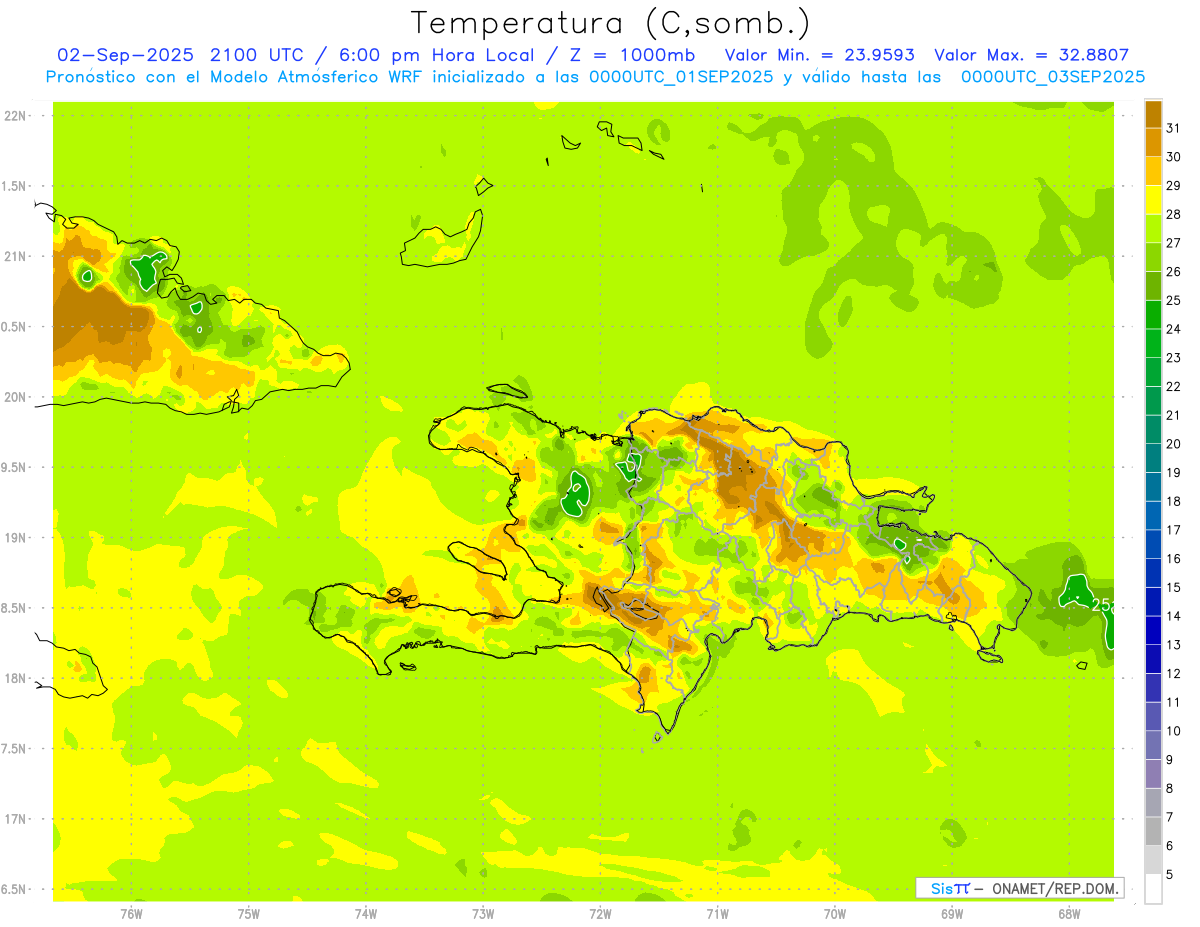Click the legend value "12"
Image resolution: width=1200 pixels, height=927 pixels.
[1173, 674]
